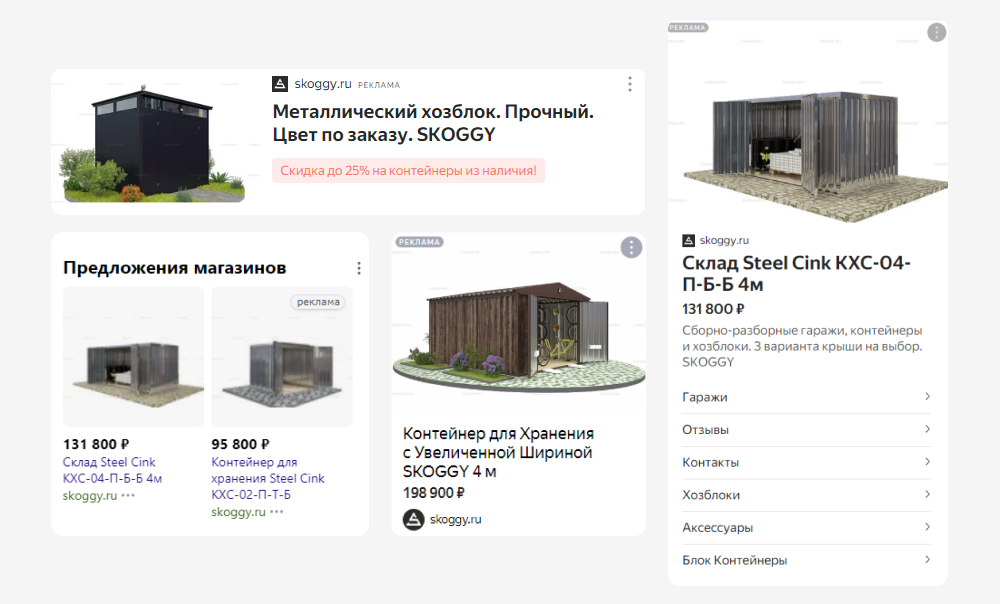This screenshot has width=1000, height=604.
Task: Click skoggy logo icon in top banner ad
Action: click(x=280, y=84)
